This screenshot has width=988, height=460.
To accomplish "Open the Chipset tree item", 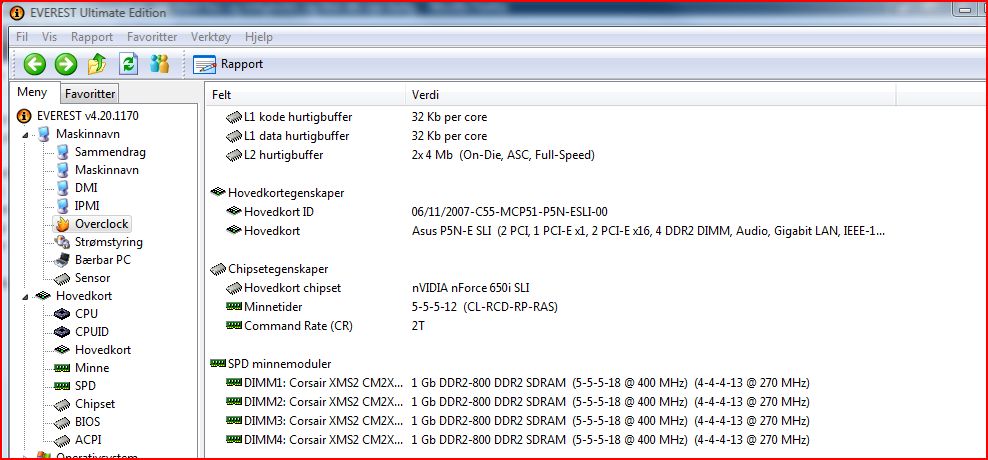I will (x=86, y=404).
